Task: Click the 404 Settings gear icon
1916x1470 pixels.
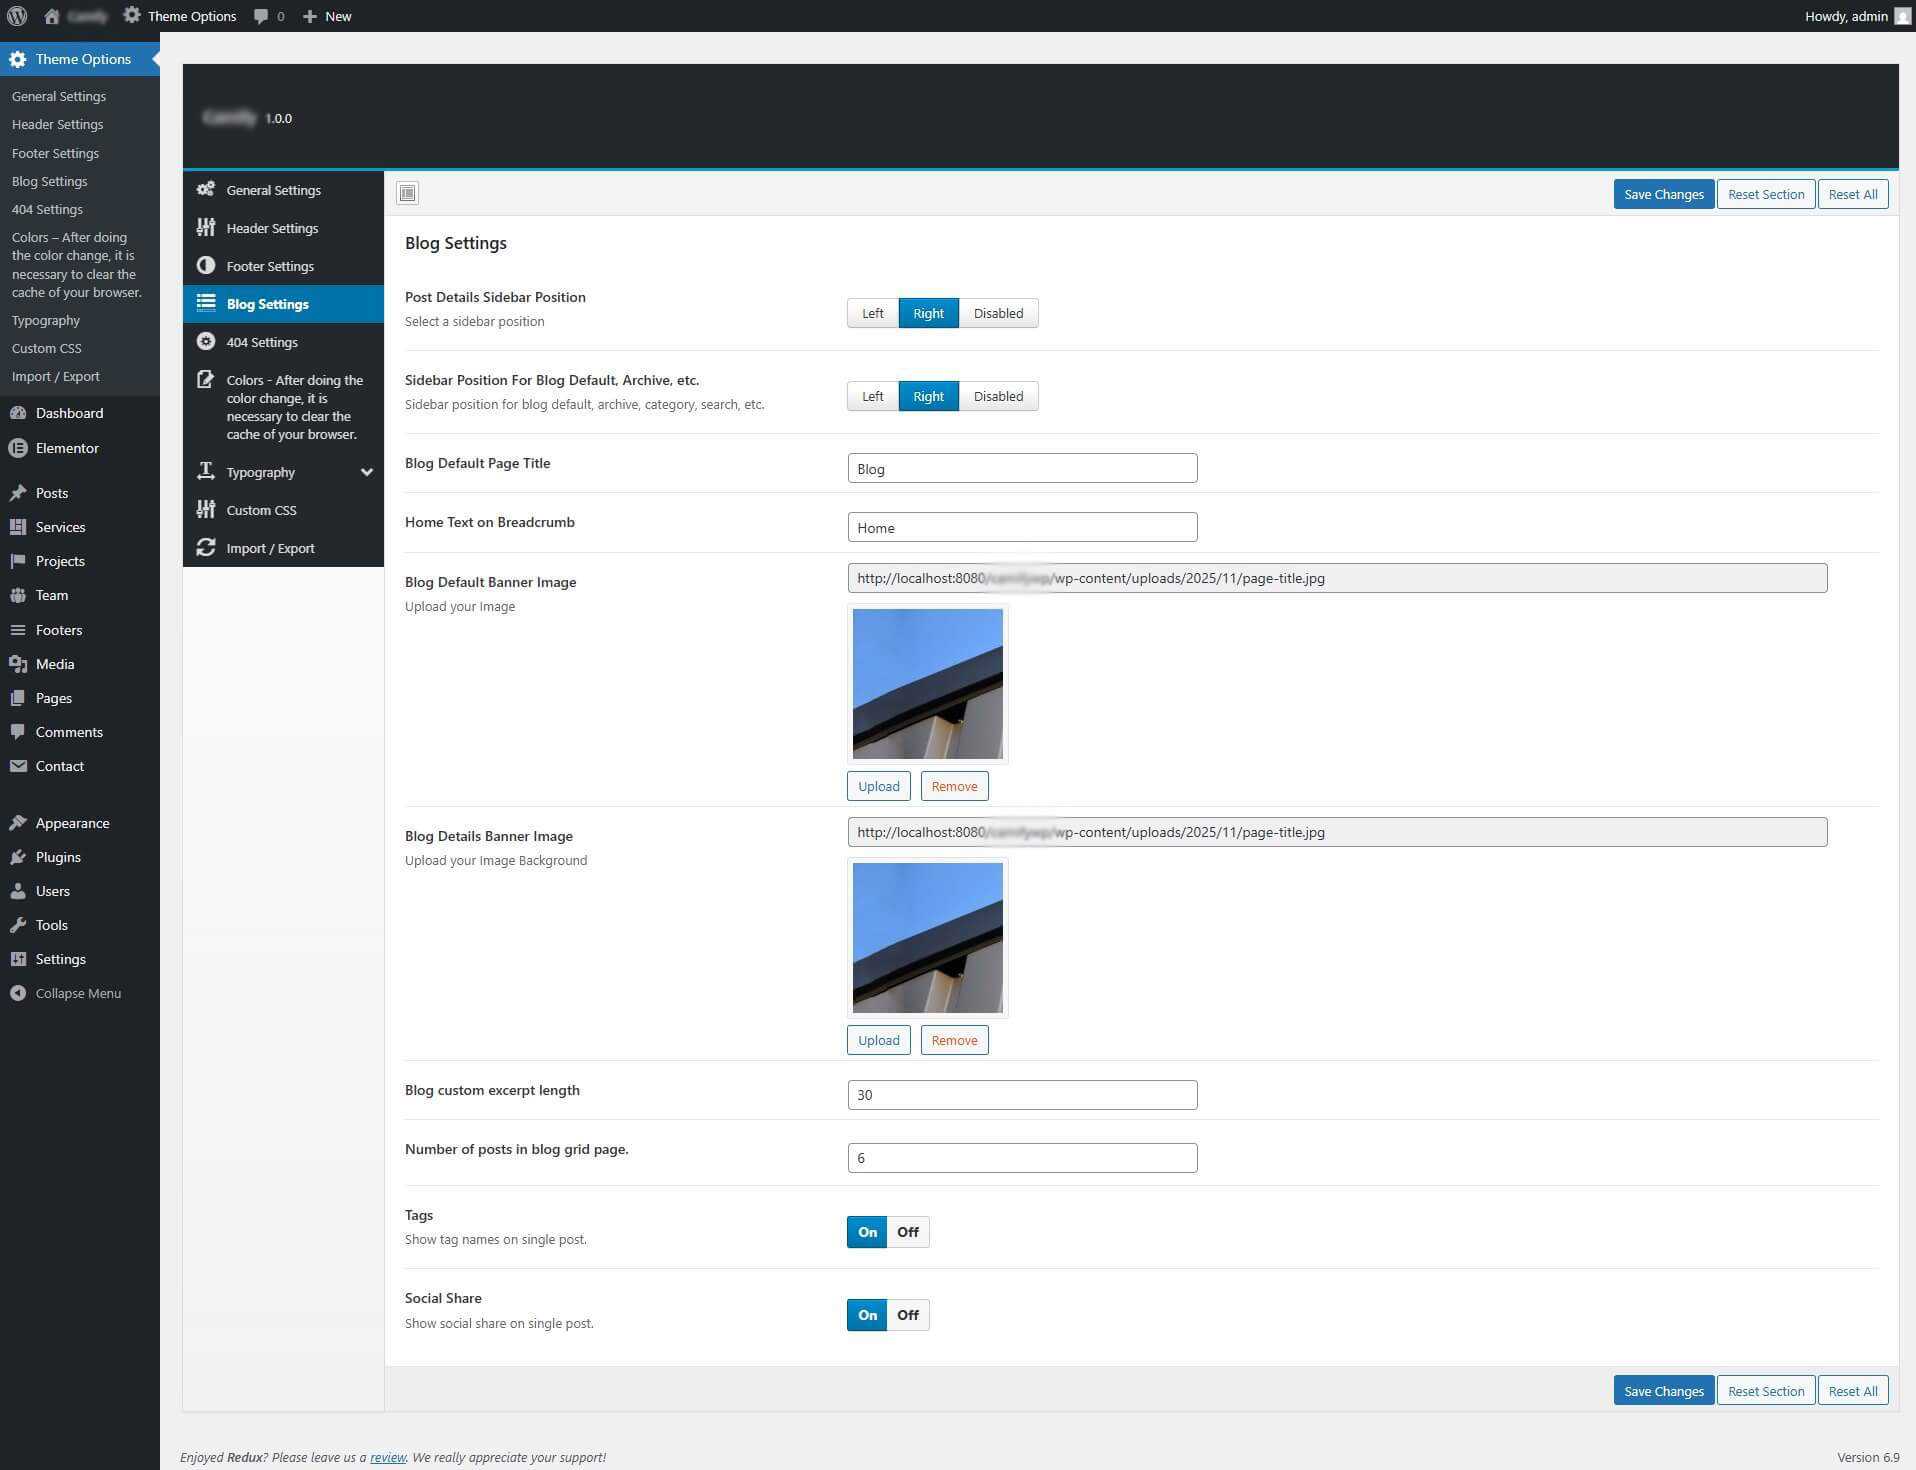Action: tap(206, 342)
